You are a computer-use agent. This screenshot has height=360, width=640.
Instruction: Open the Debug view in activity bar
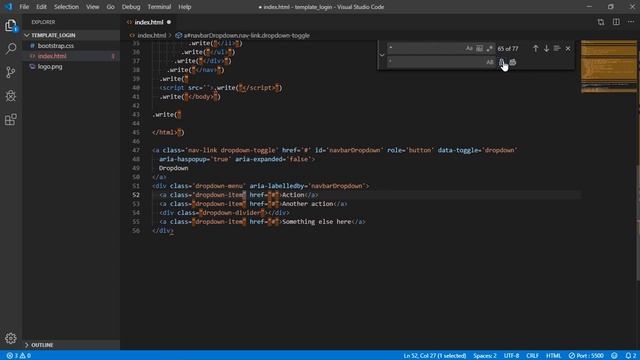(11, 96)
